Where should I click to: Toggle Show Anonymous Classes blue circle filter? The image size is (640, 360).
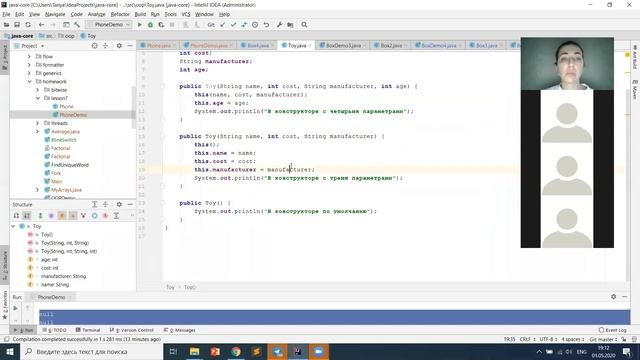(x=94, y=216)
